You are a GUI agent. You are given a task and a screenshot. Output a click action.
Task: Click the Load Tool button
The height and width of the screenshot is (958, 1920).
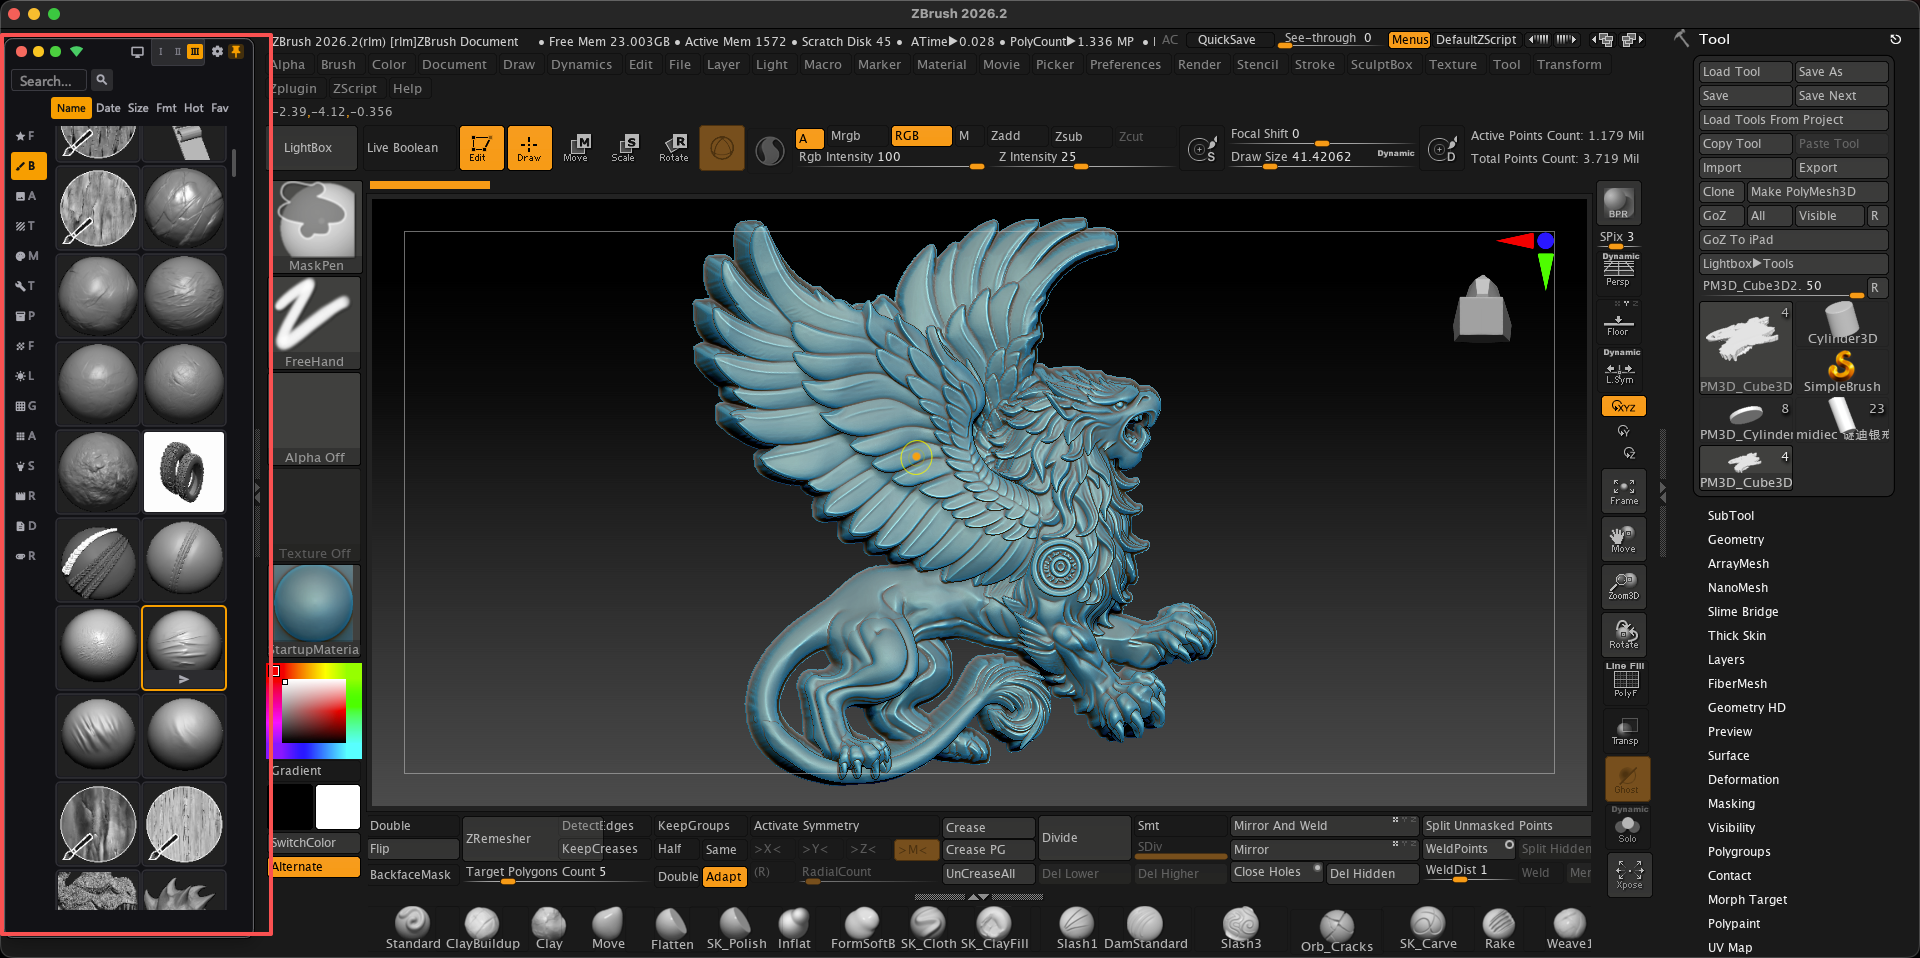point(1745,72)
